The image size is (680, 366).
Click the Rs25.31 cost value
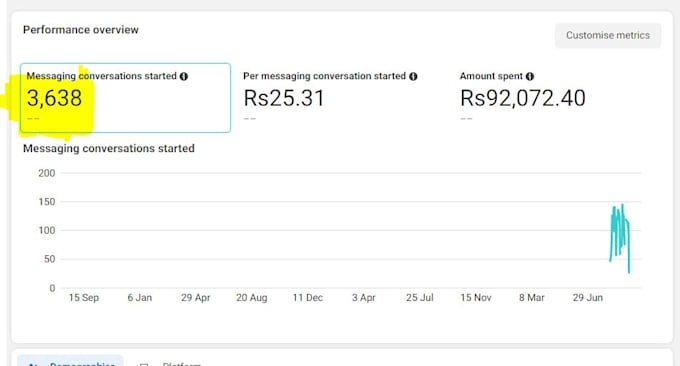(x=284, y=98)
